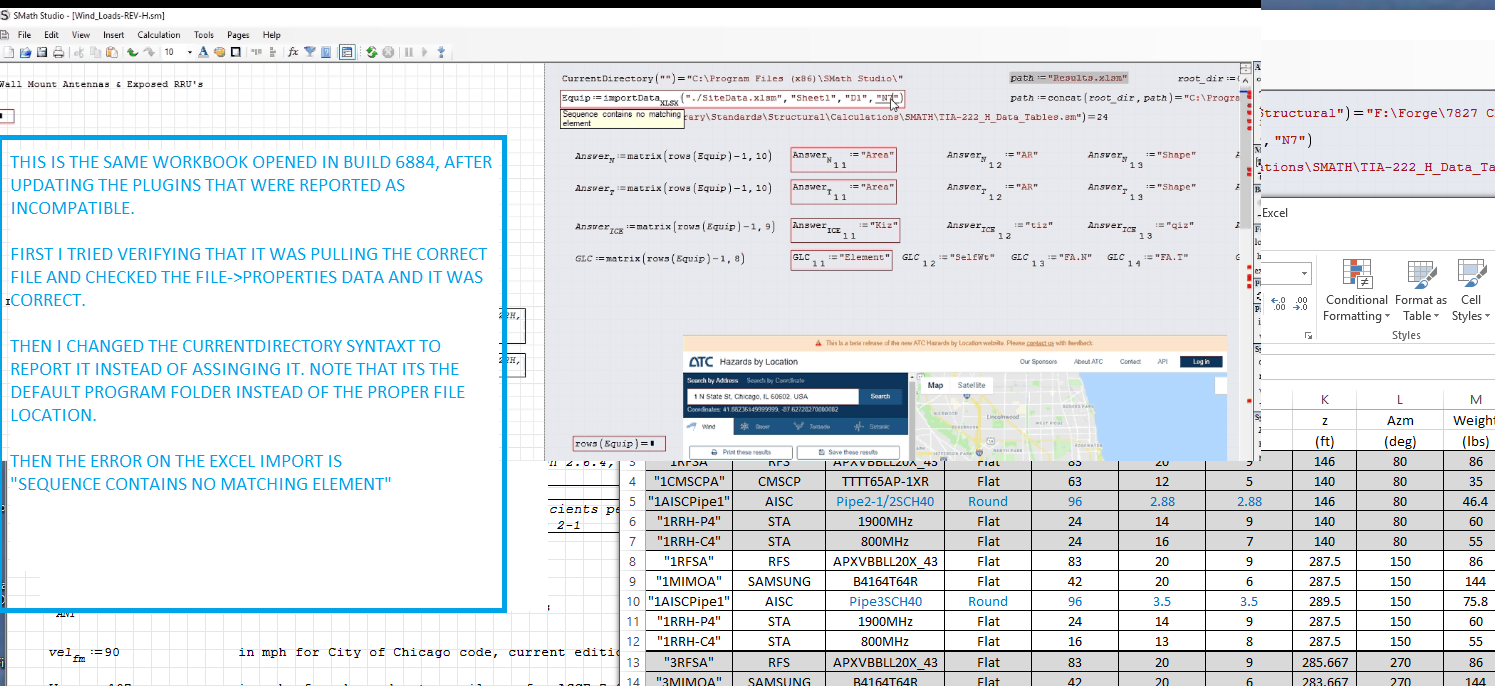This screenshot has width=1495, height=686.
Task: Open the Insert menu
Action: point(114,35)
